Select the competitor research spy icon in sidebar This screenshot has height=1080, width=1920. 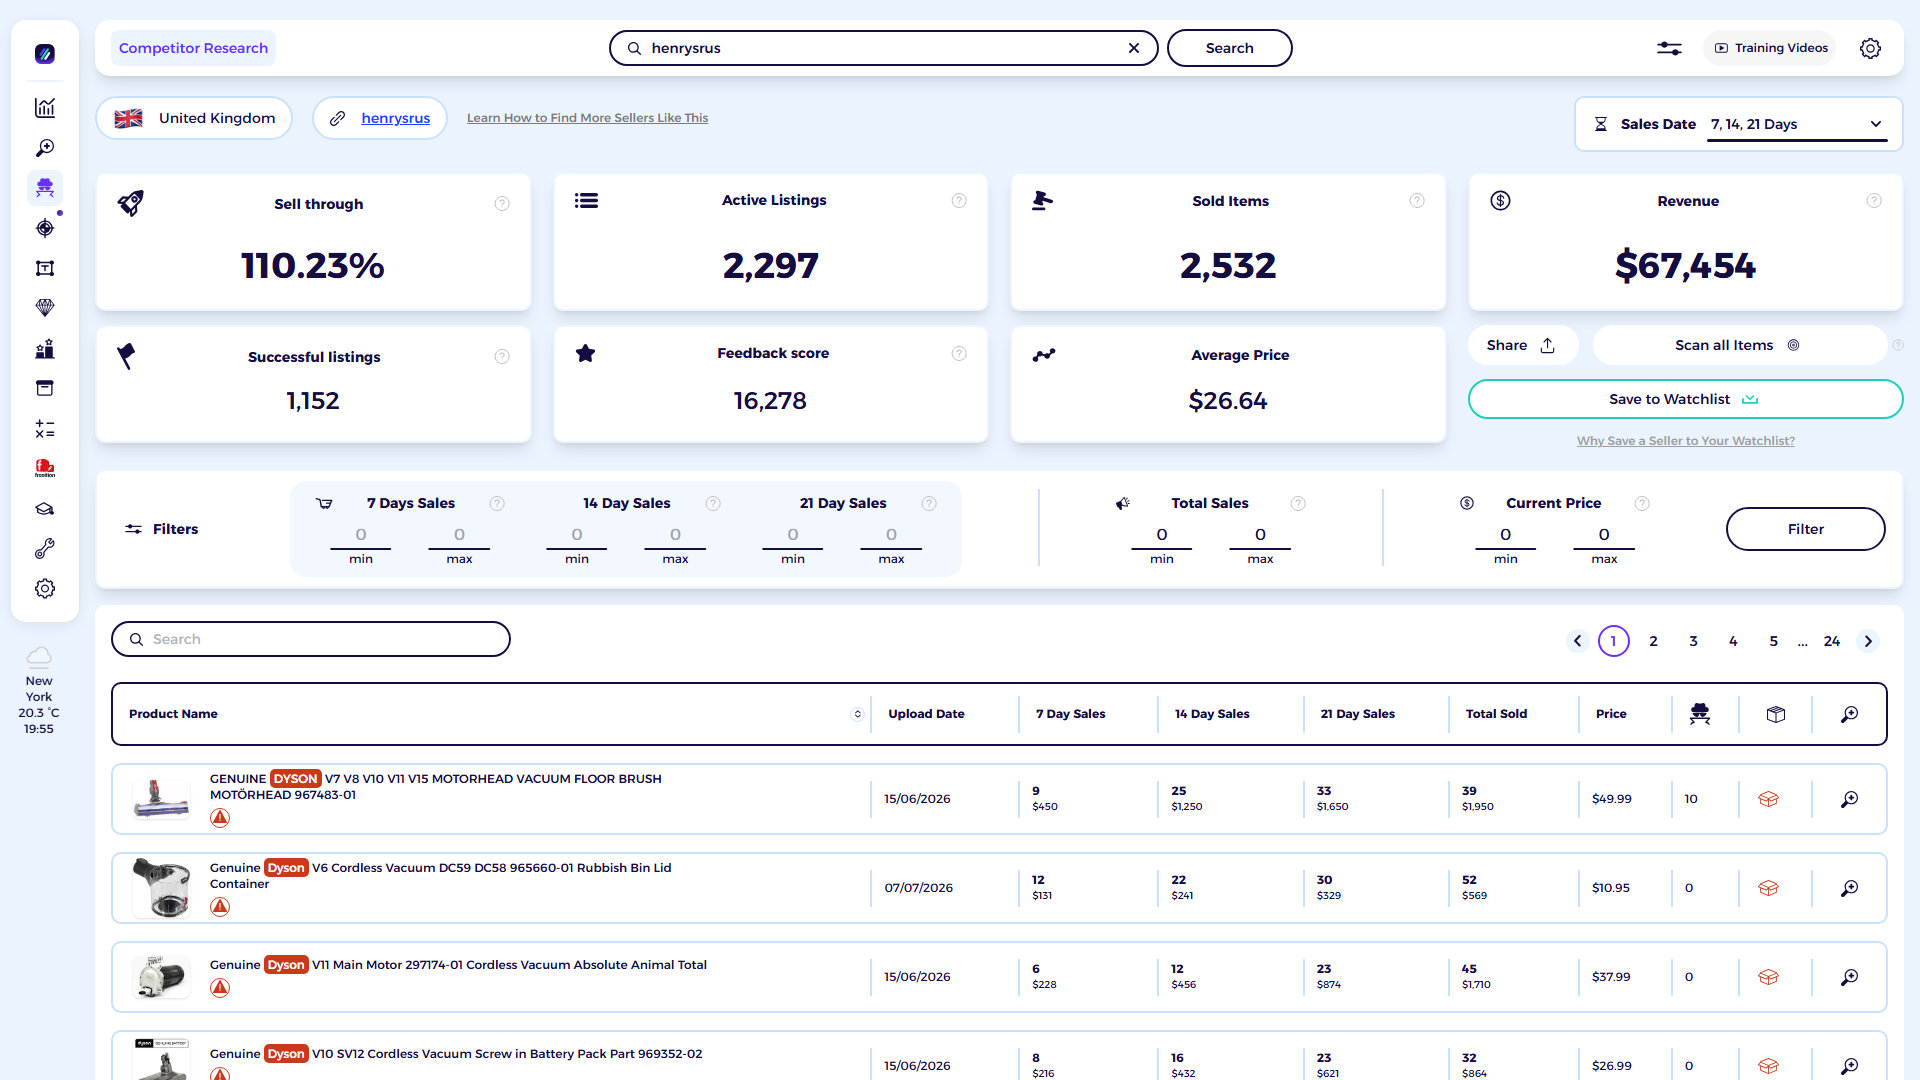pyautogui.click(x=45, y=188)
